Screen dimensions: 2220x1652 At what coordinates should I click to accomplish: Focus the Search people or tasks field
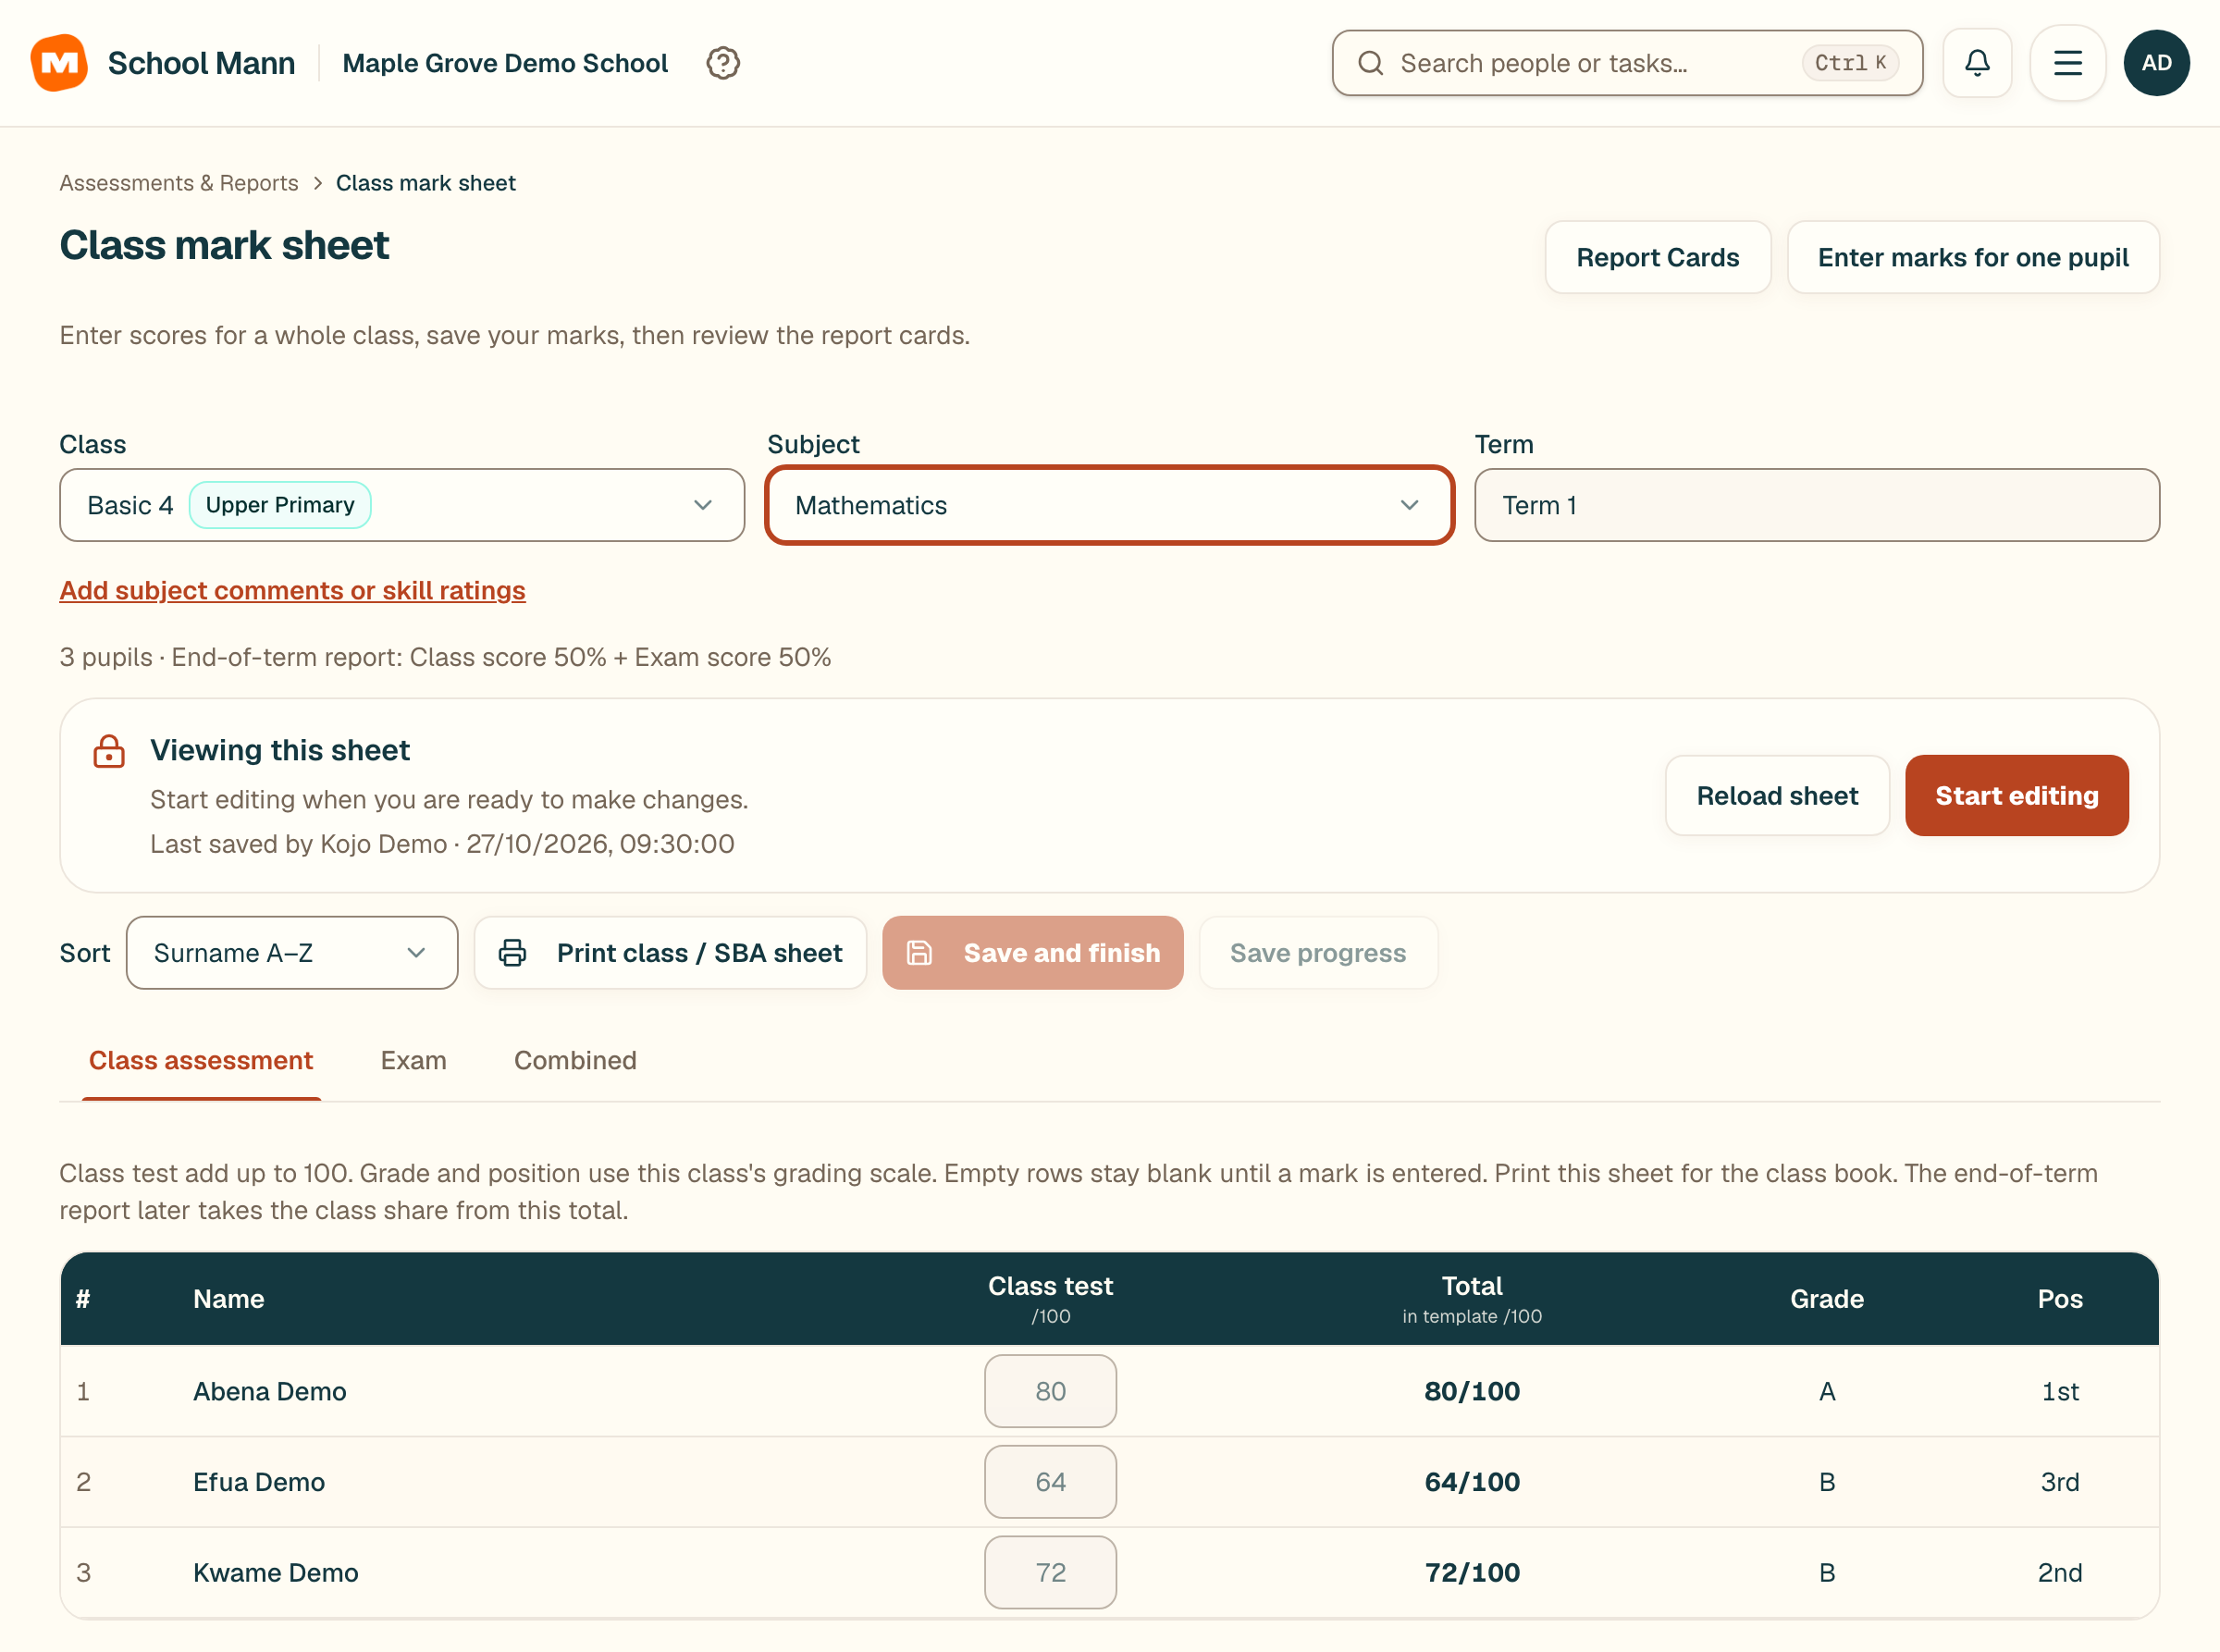tap(1627, 63)
